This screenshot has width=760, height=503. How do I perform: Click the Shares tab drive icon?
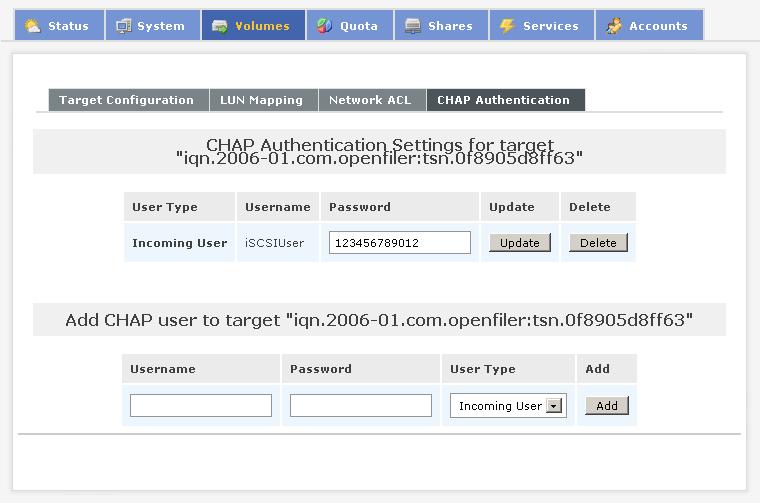(x=412, y=26)
